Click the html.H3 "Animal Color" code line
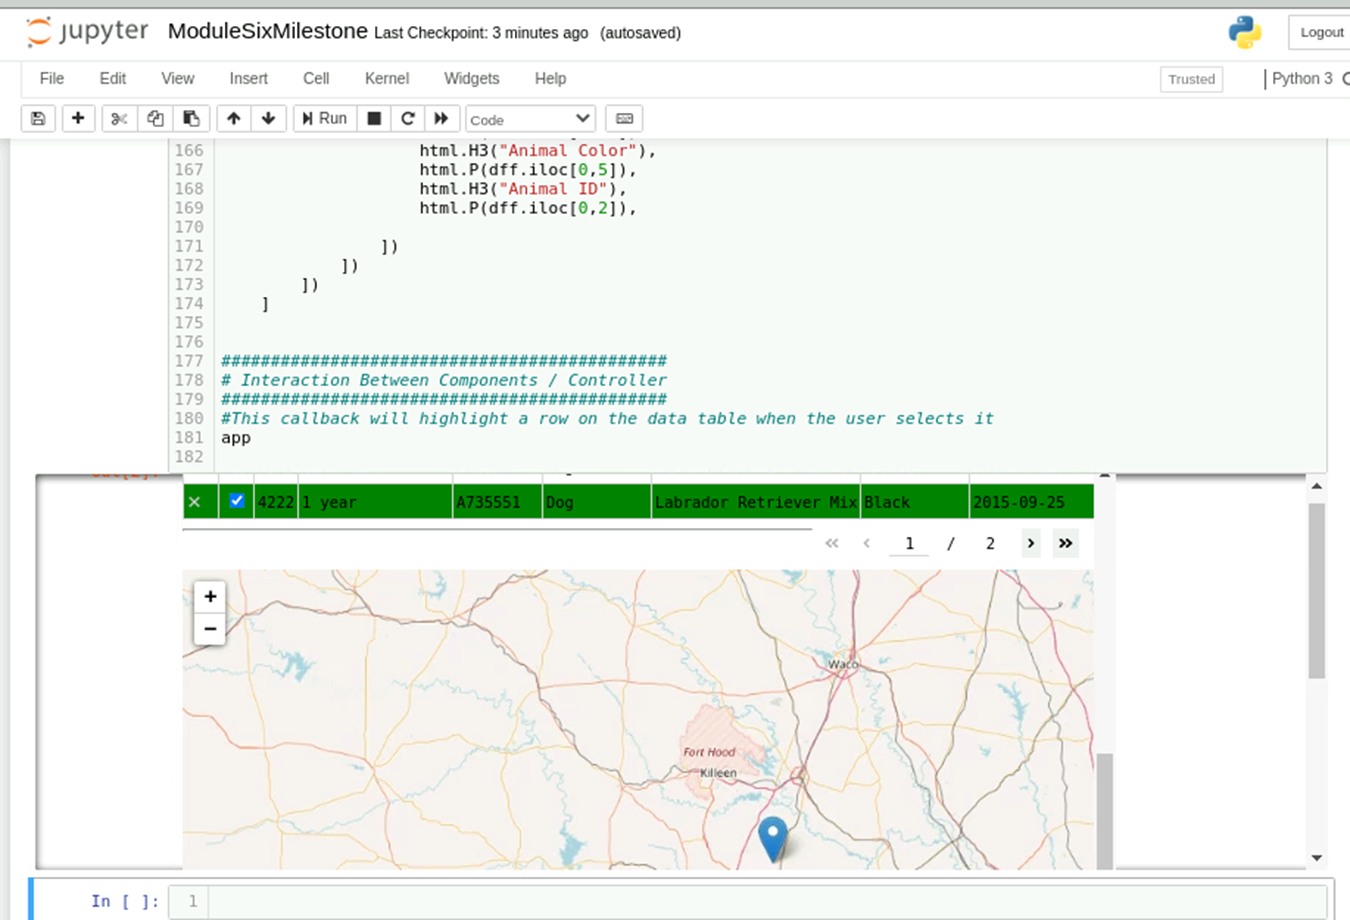This screenshot has width=1350, height=920. (x=538, y=150)
